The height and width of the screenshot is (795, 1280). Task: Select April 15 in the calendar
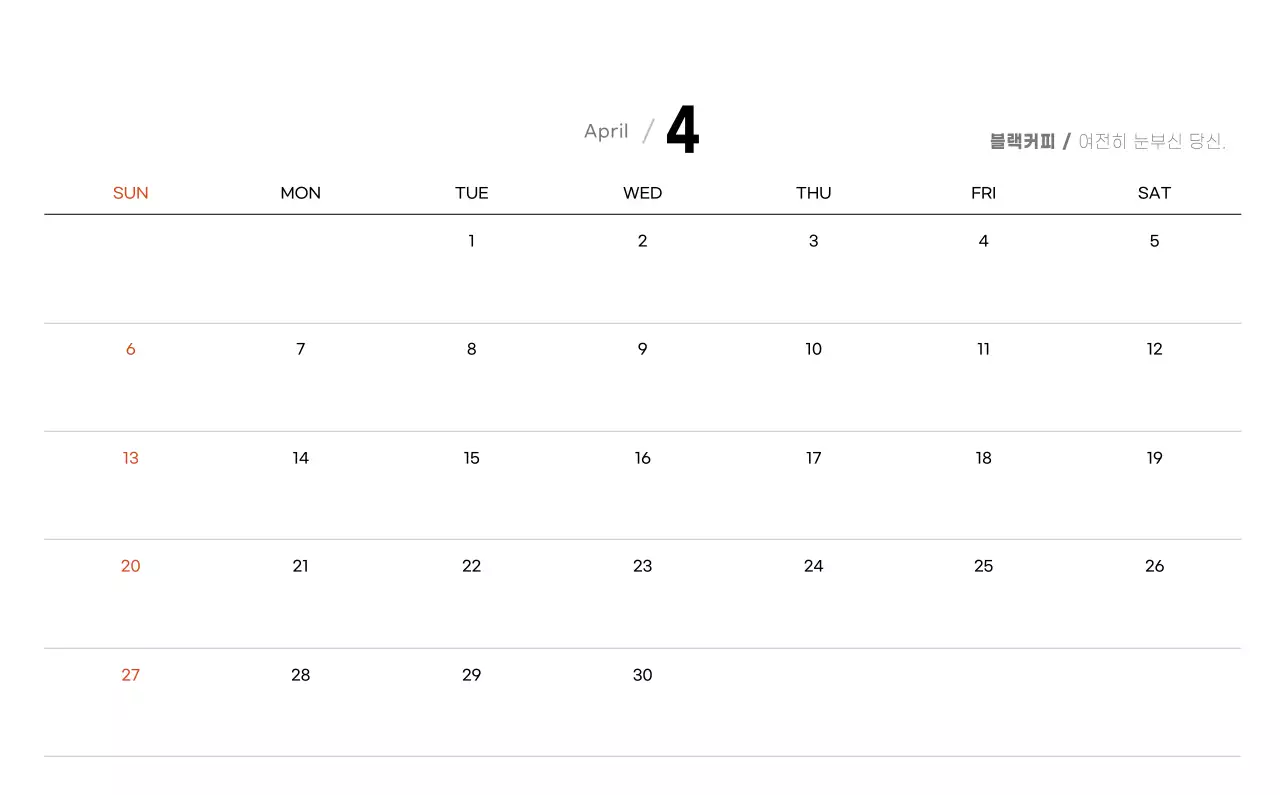pos(471,458)
